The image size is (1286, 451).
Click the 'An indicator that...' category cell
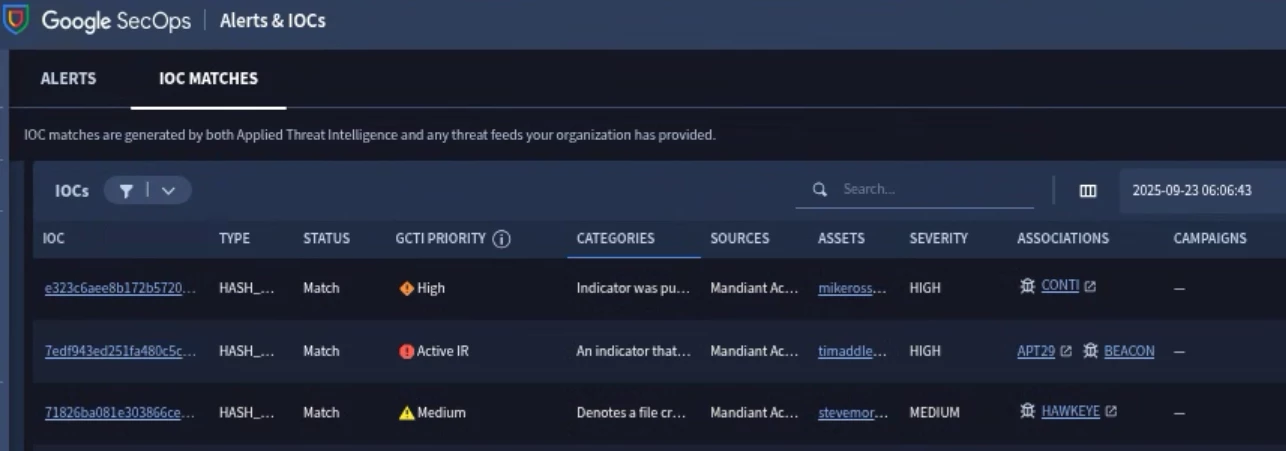(633, 351)
